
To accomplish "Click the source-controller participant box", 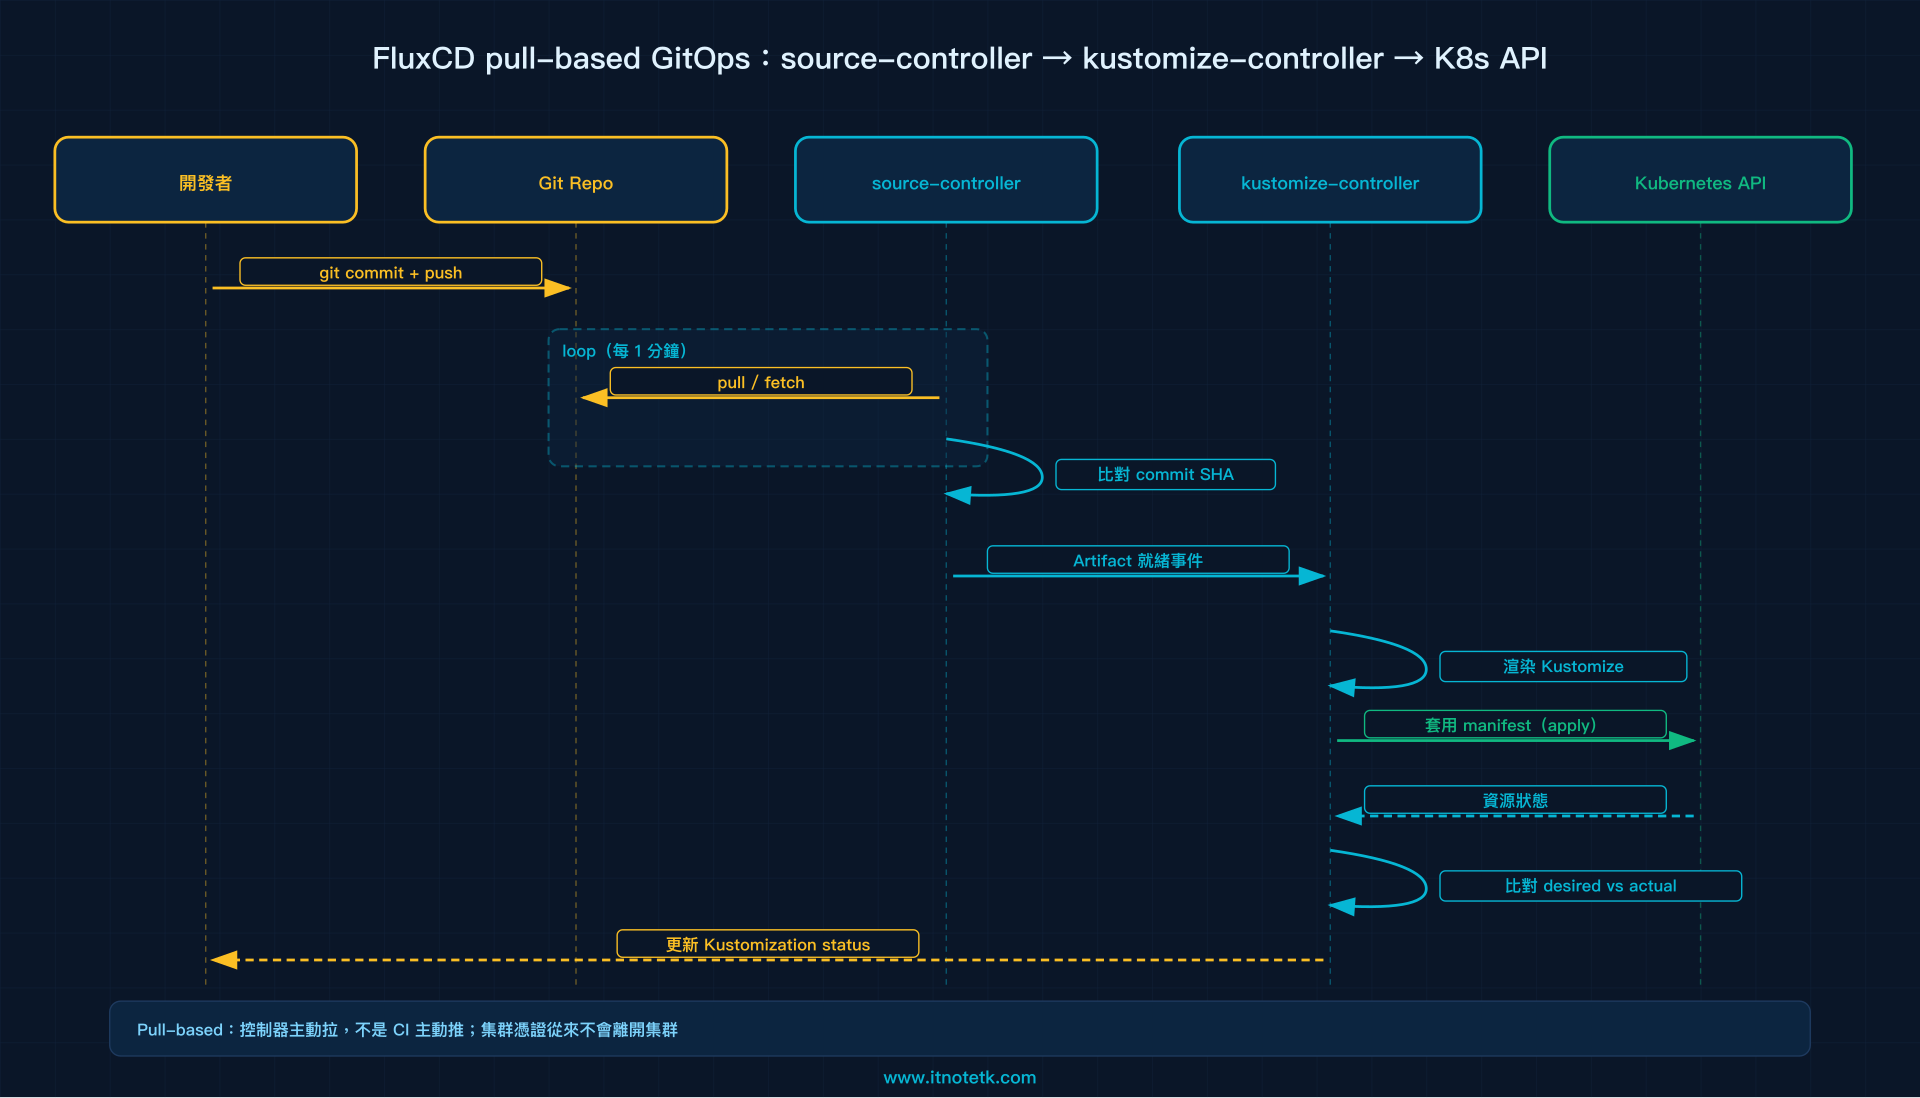I will (x=946, y=180).
